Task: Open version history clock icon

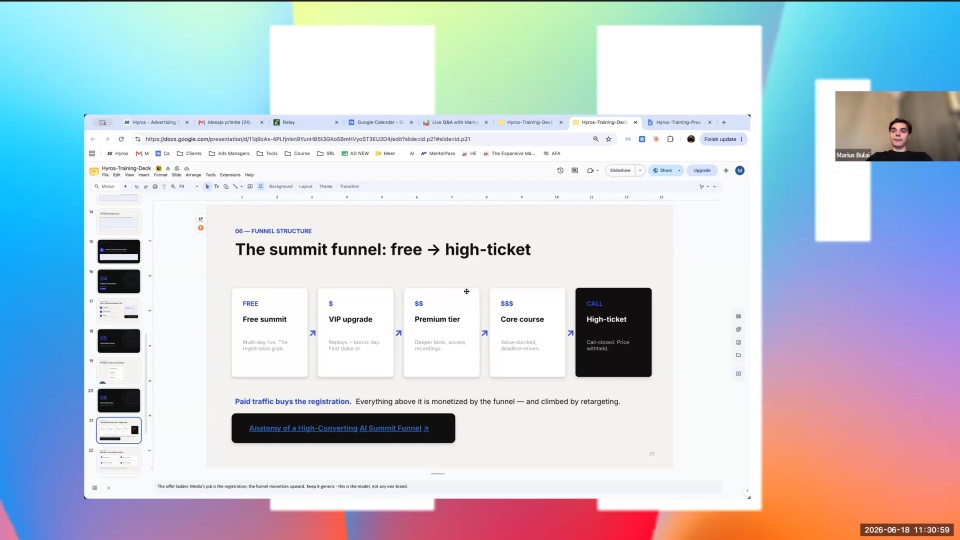Action: click(x=560, y=171)
